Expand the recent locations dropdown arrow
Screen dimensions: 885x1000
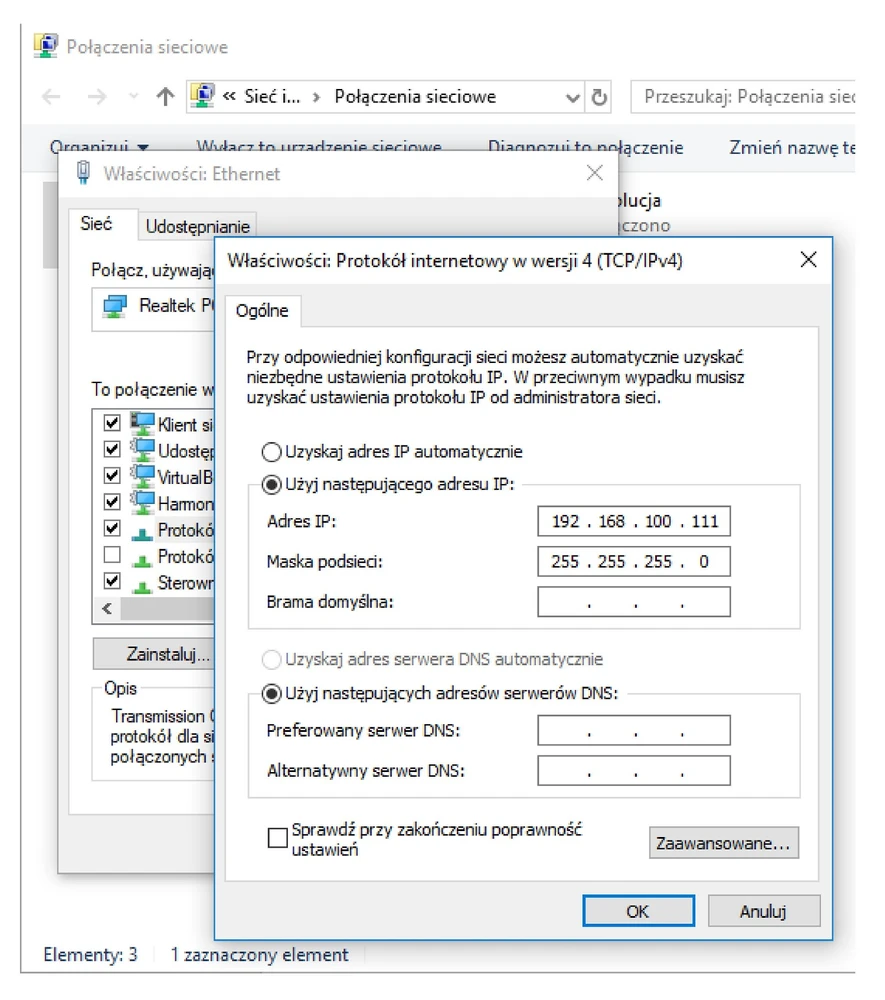(x=134, y=97)
